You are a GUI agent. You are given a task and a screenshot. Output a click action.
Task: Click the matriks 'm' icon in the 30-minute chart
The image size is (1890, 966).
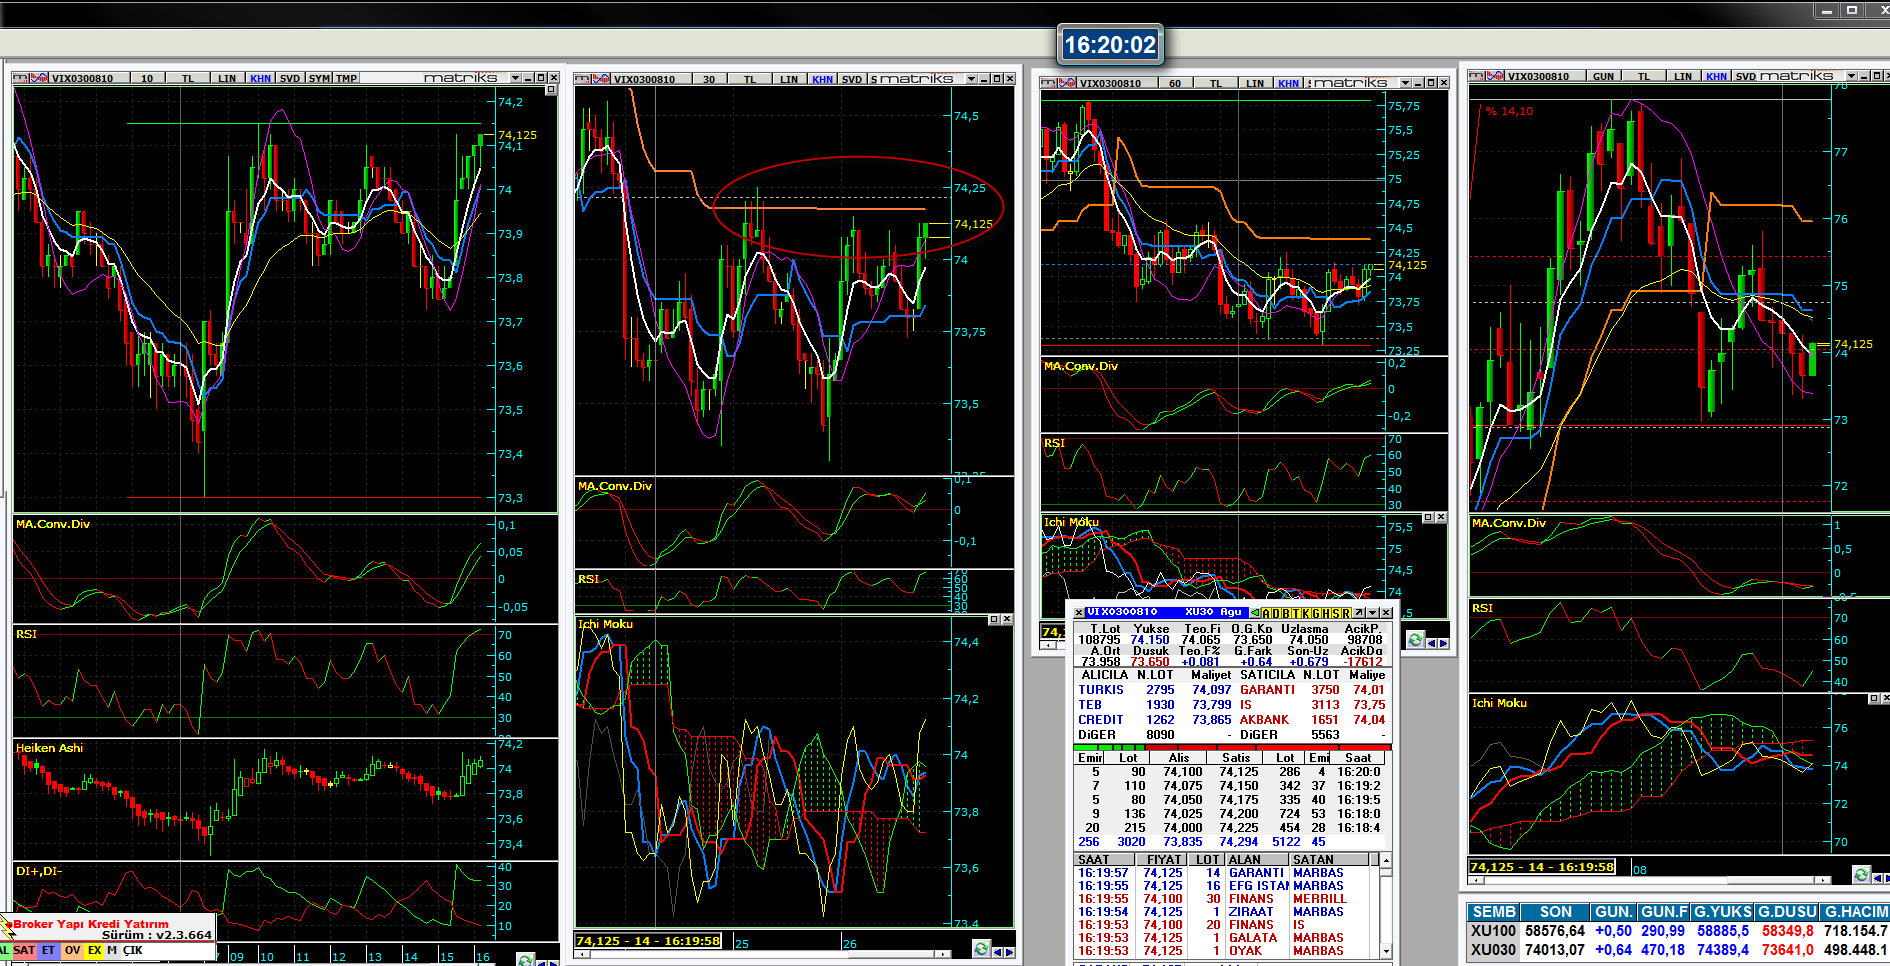pyautogui.click(x=581, y=79)
